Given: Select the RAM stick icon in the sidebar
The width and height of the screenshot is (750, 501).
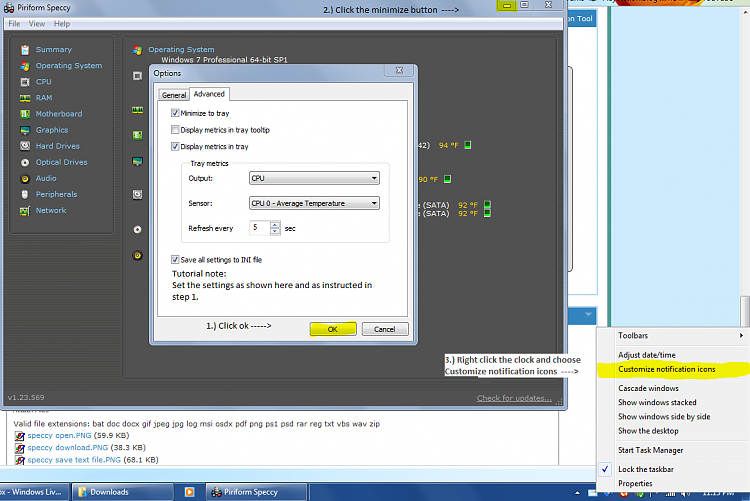Looking at the screenshot, I should click(25, 98).
